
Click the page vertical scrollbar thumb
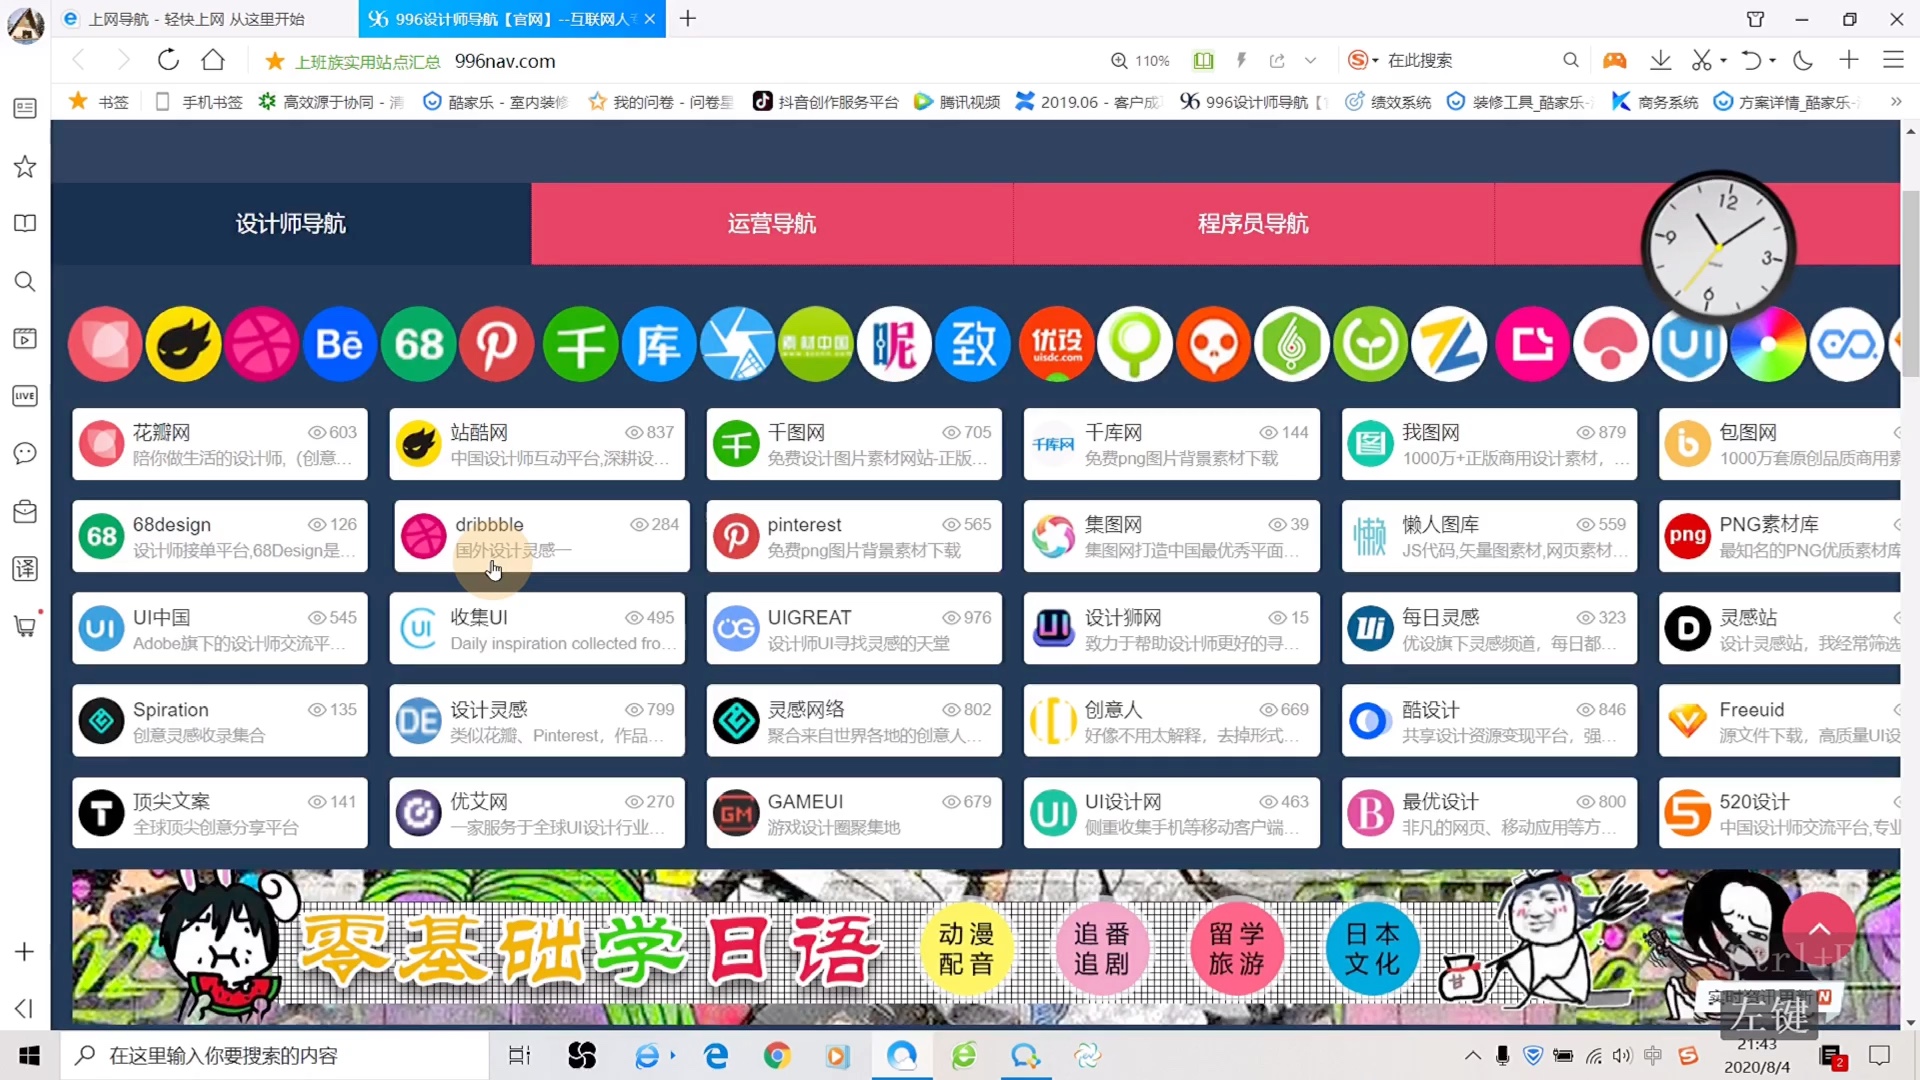(1911, 283)
